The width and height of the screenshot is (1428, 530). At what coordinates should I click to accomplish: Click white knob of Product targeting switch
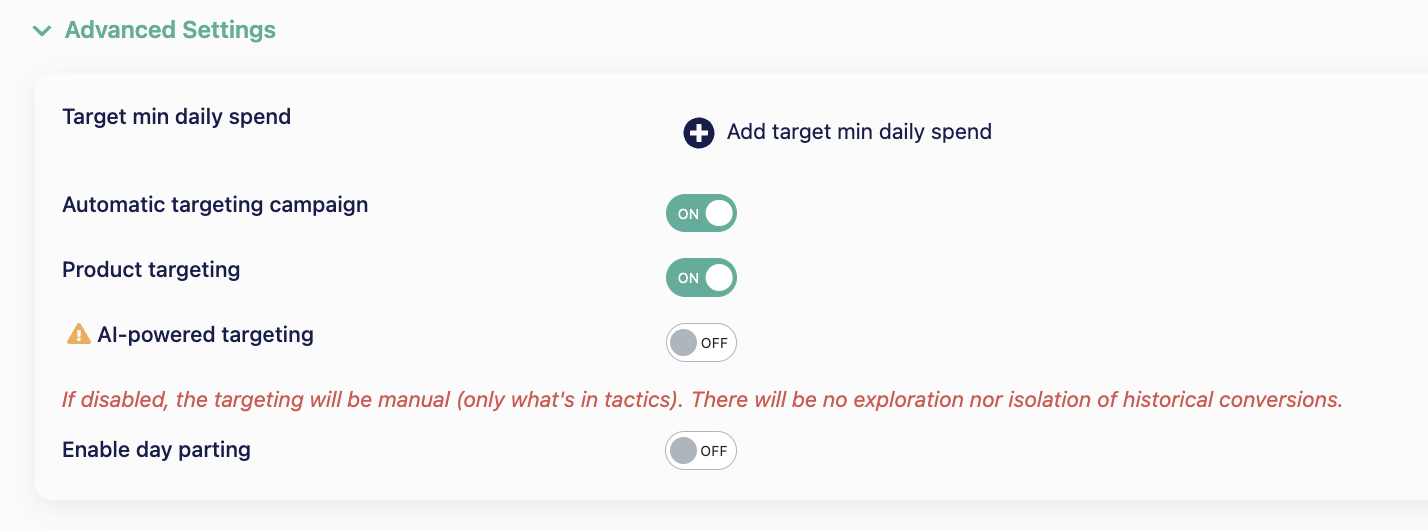[x=719, y=278]
